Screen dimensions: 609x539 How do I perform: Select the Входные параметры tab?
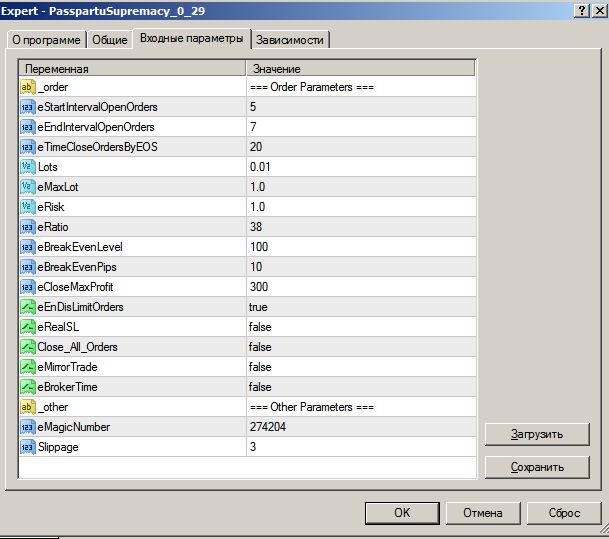coord(192,38)
